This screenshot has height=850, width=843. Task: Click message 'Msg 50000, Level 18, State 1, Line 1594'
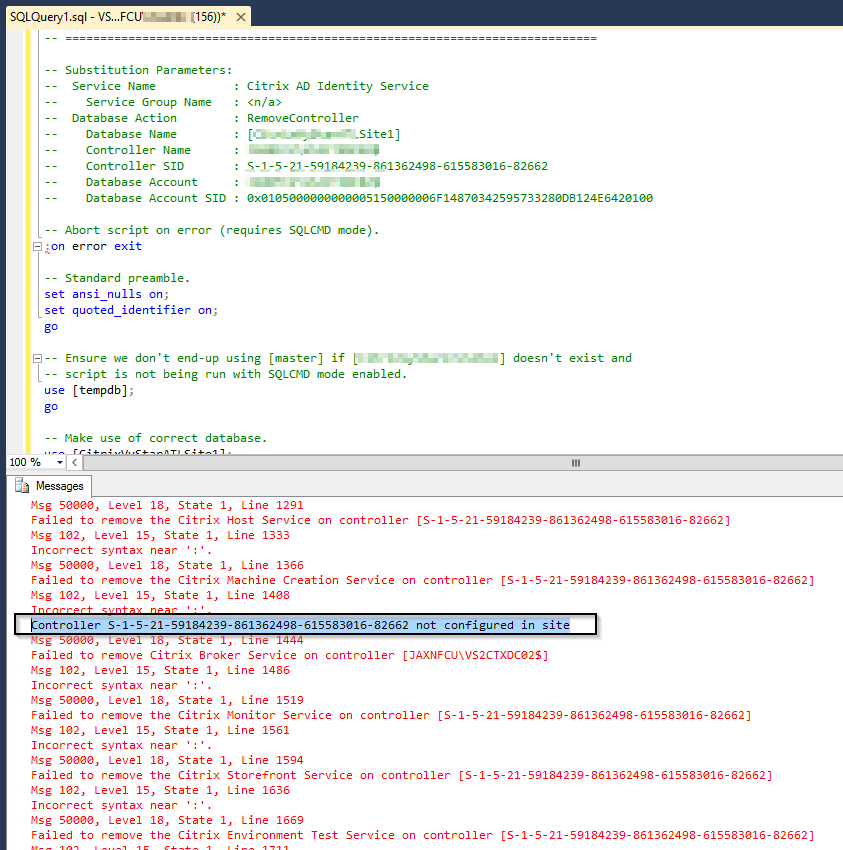(167, 761)
